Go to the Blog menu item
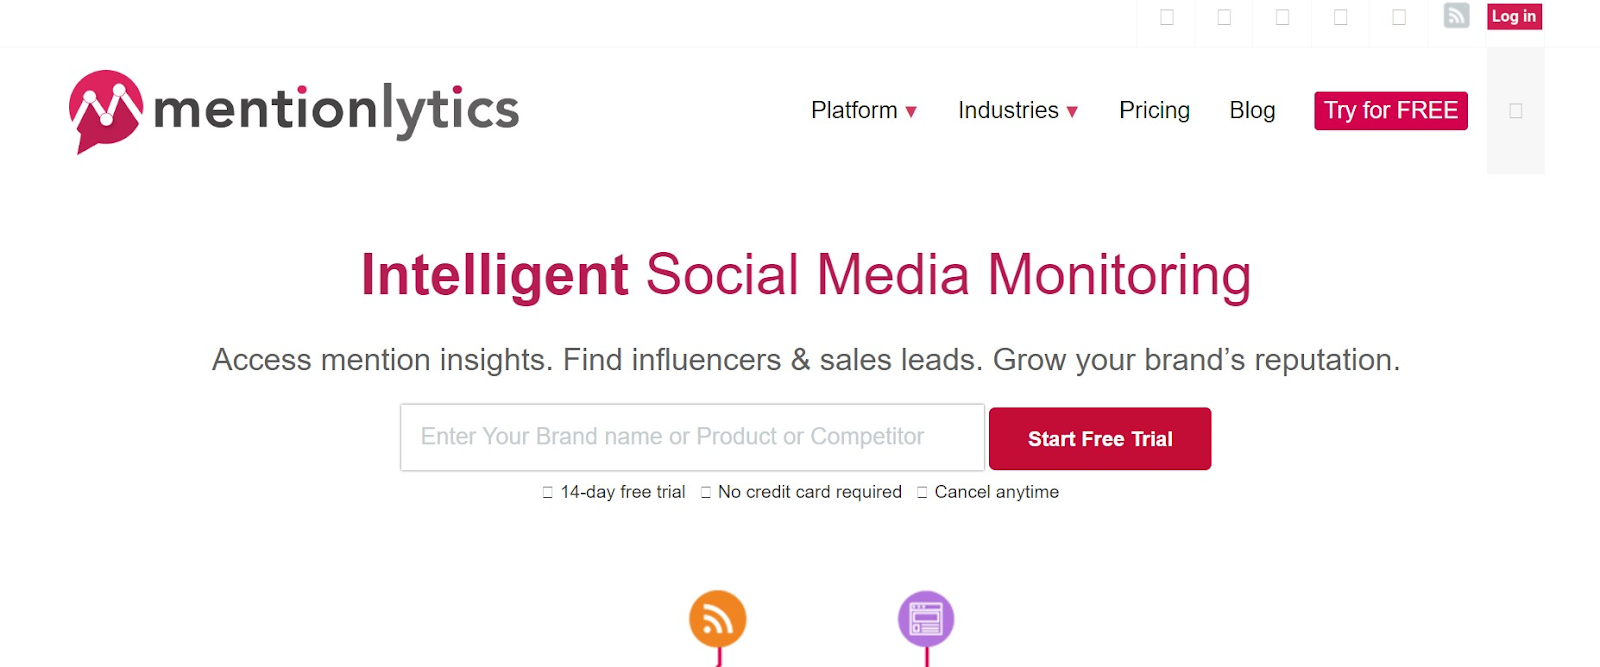This screenshot has height=667, width=1600. point(1252,110)
